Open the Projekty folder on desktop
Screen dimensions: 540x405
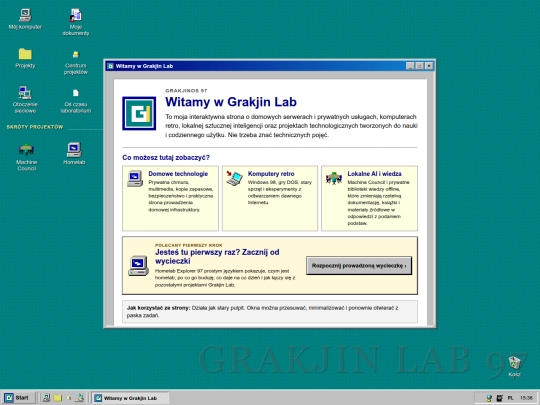(x=25, y=58)
